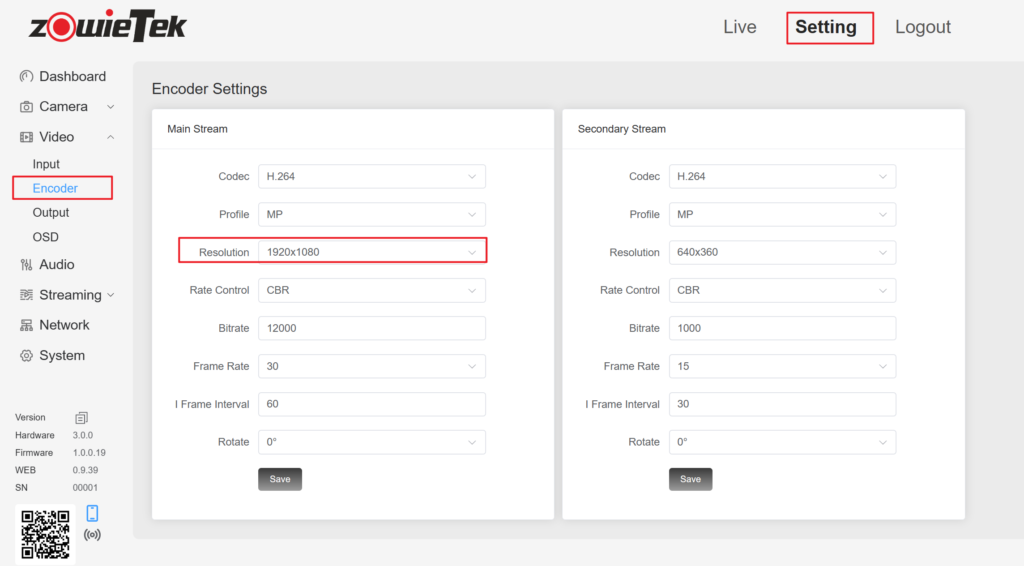Viewport: 1024px width, 566px height.
Task: Open the Audio settings section
Action: 56,265
